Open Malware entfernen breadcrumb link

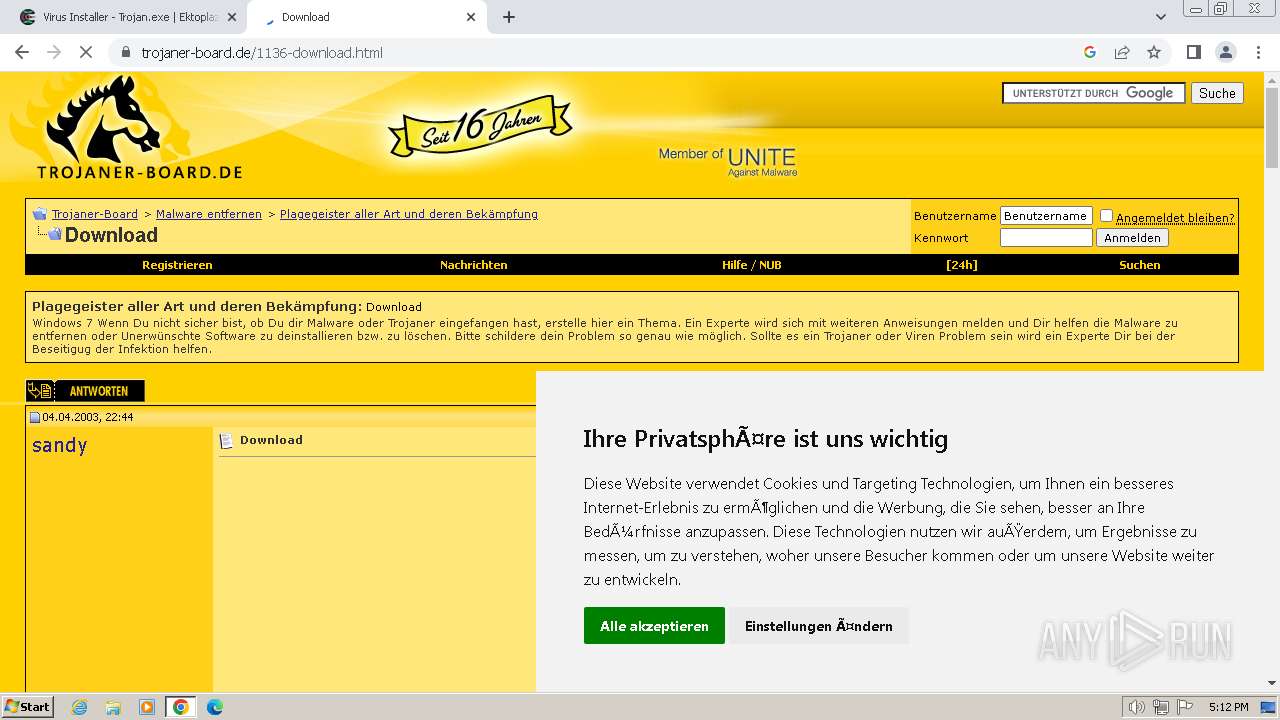pyautogui.click(x=209, y=214)
